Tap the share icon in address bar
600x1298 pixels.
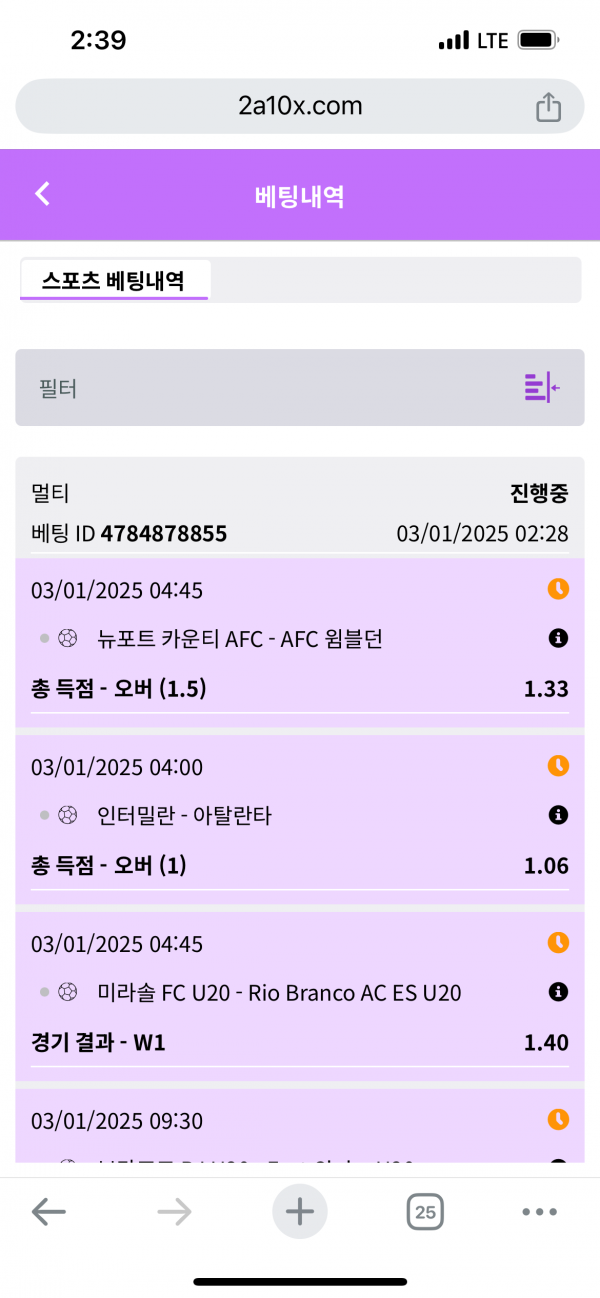pyautogui.click(x=548, y=107)
